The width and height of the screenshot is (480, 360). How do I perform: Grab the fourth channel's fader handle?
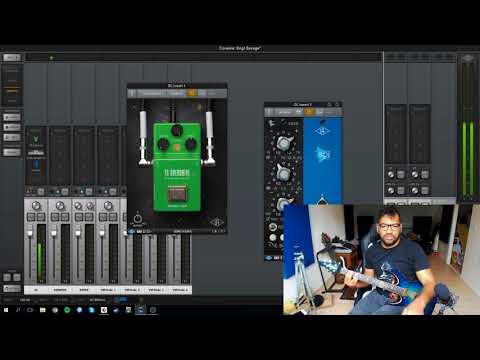pos(102,233)
